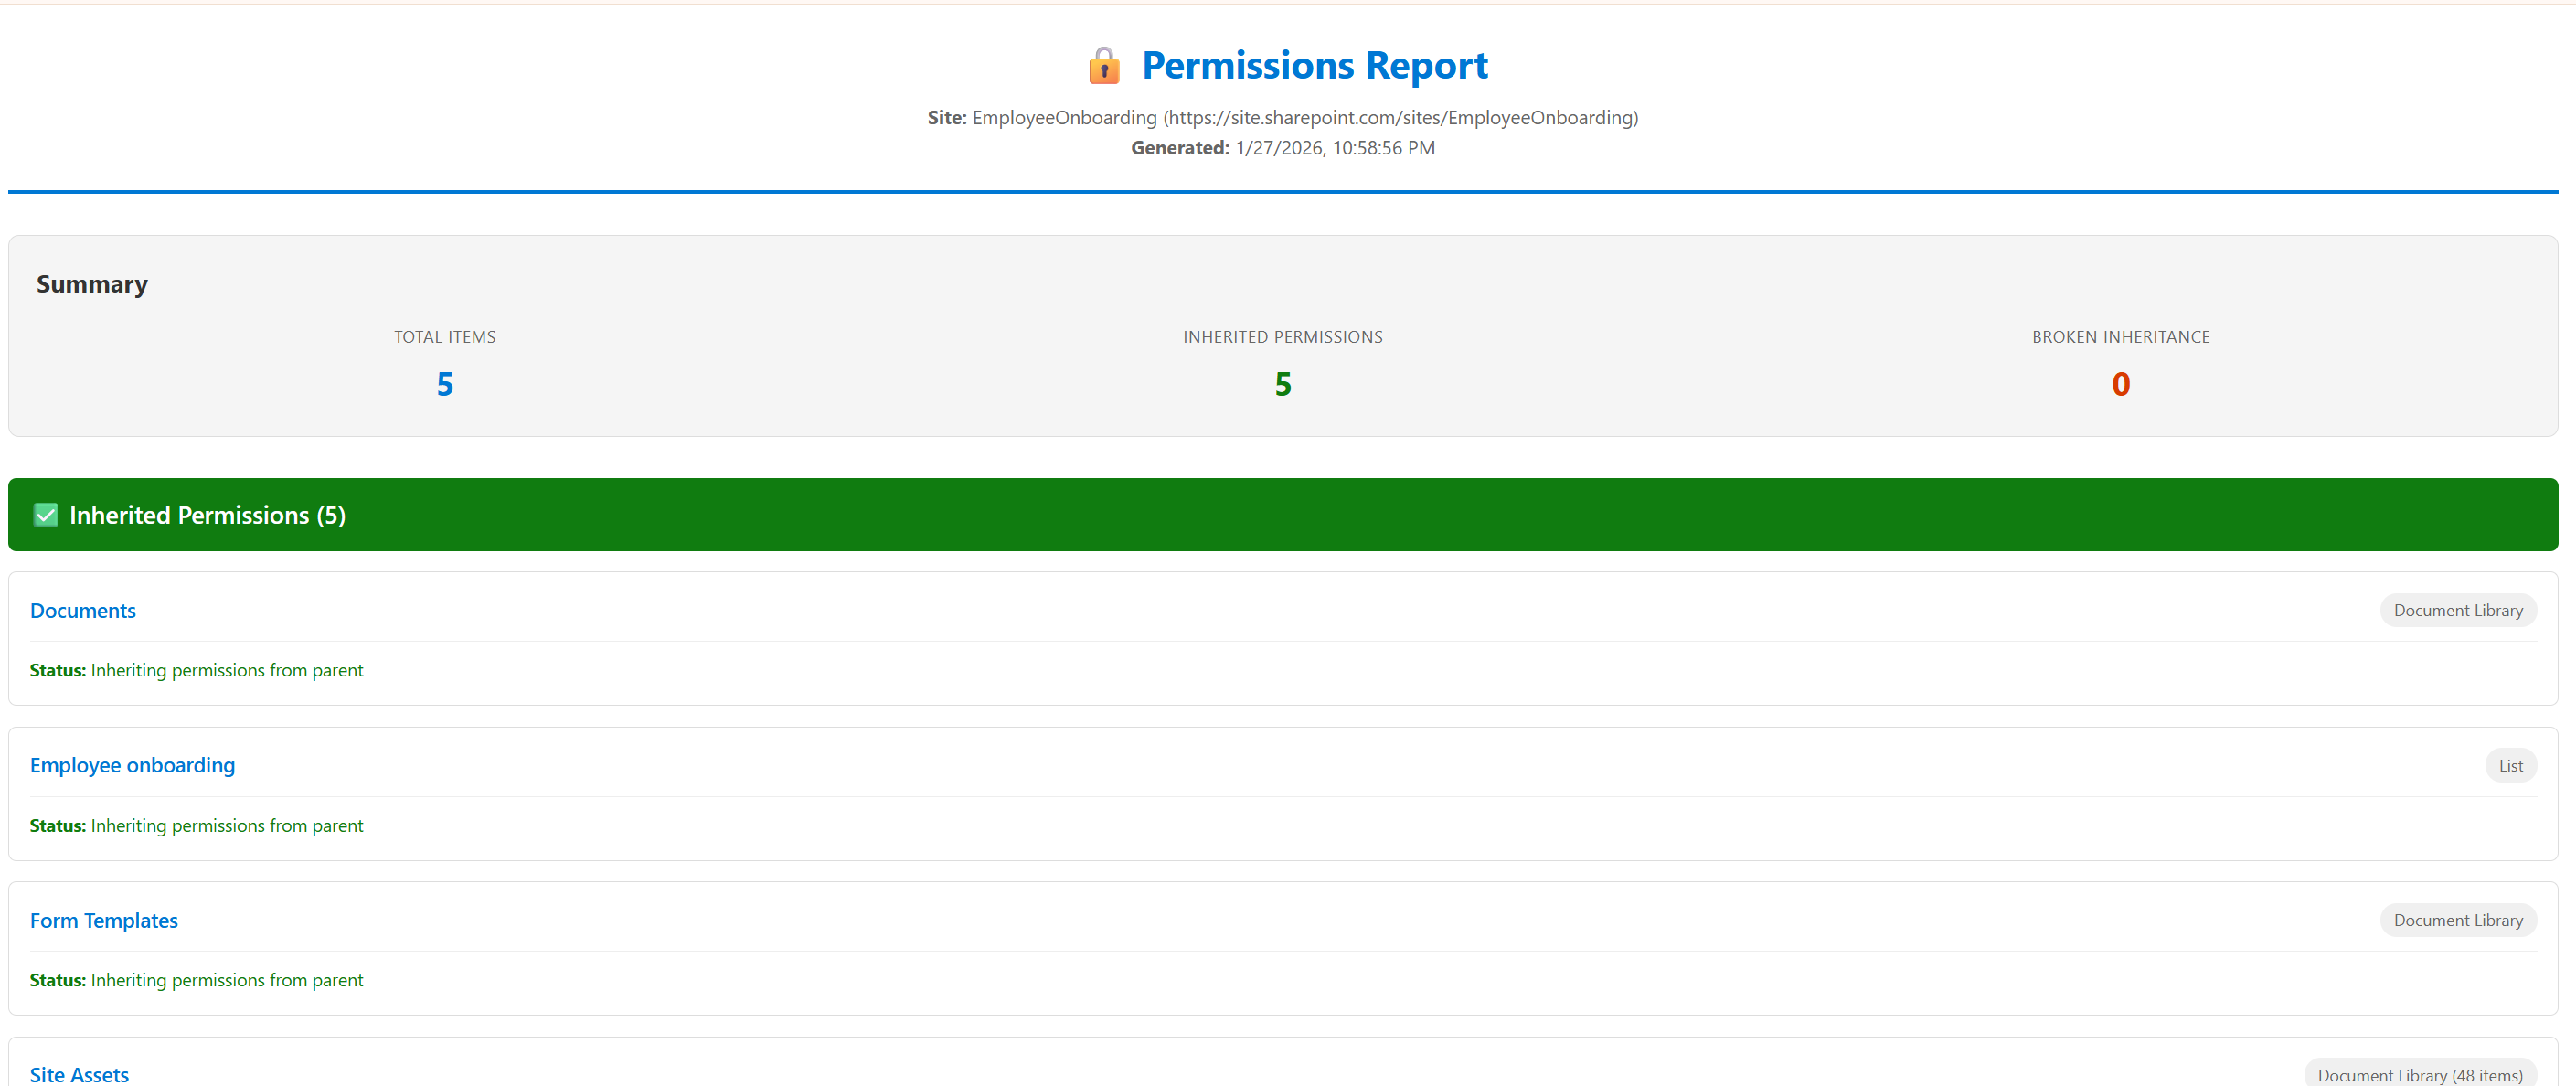Open the Documents library link
Viewport: 2576px width, 1086px height.
(82, 610)
